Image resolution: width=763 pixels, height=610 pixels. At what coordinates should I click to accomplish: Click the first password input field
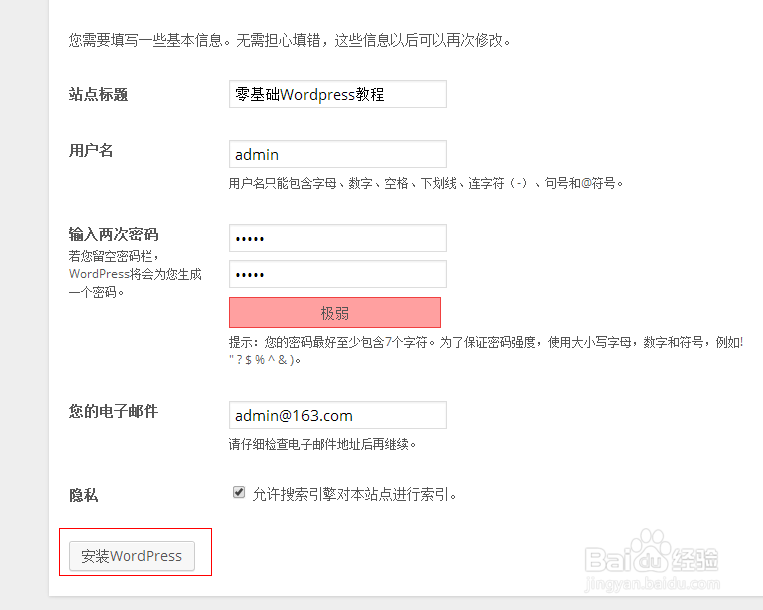click(337, 239)
